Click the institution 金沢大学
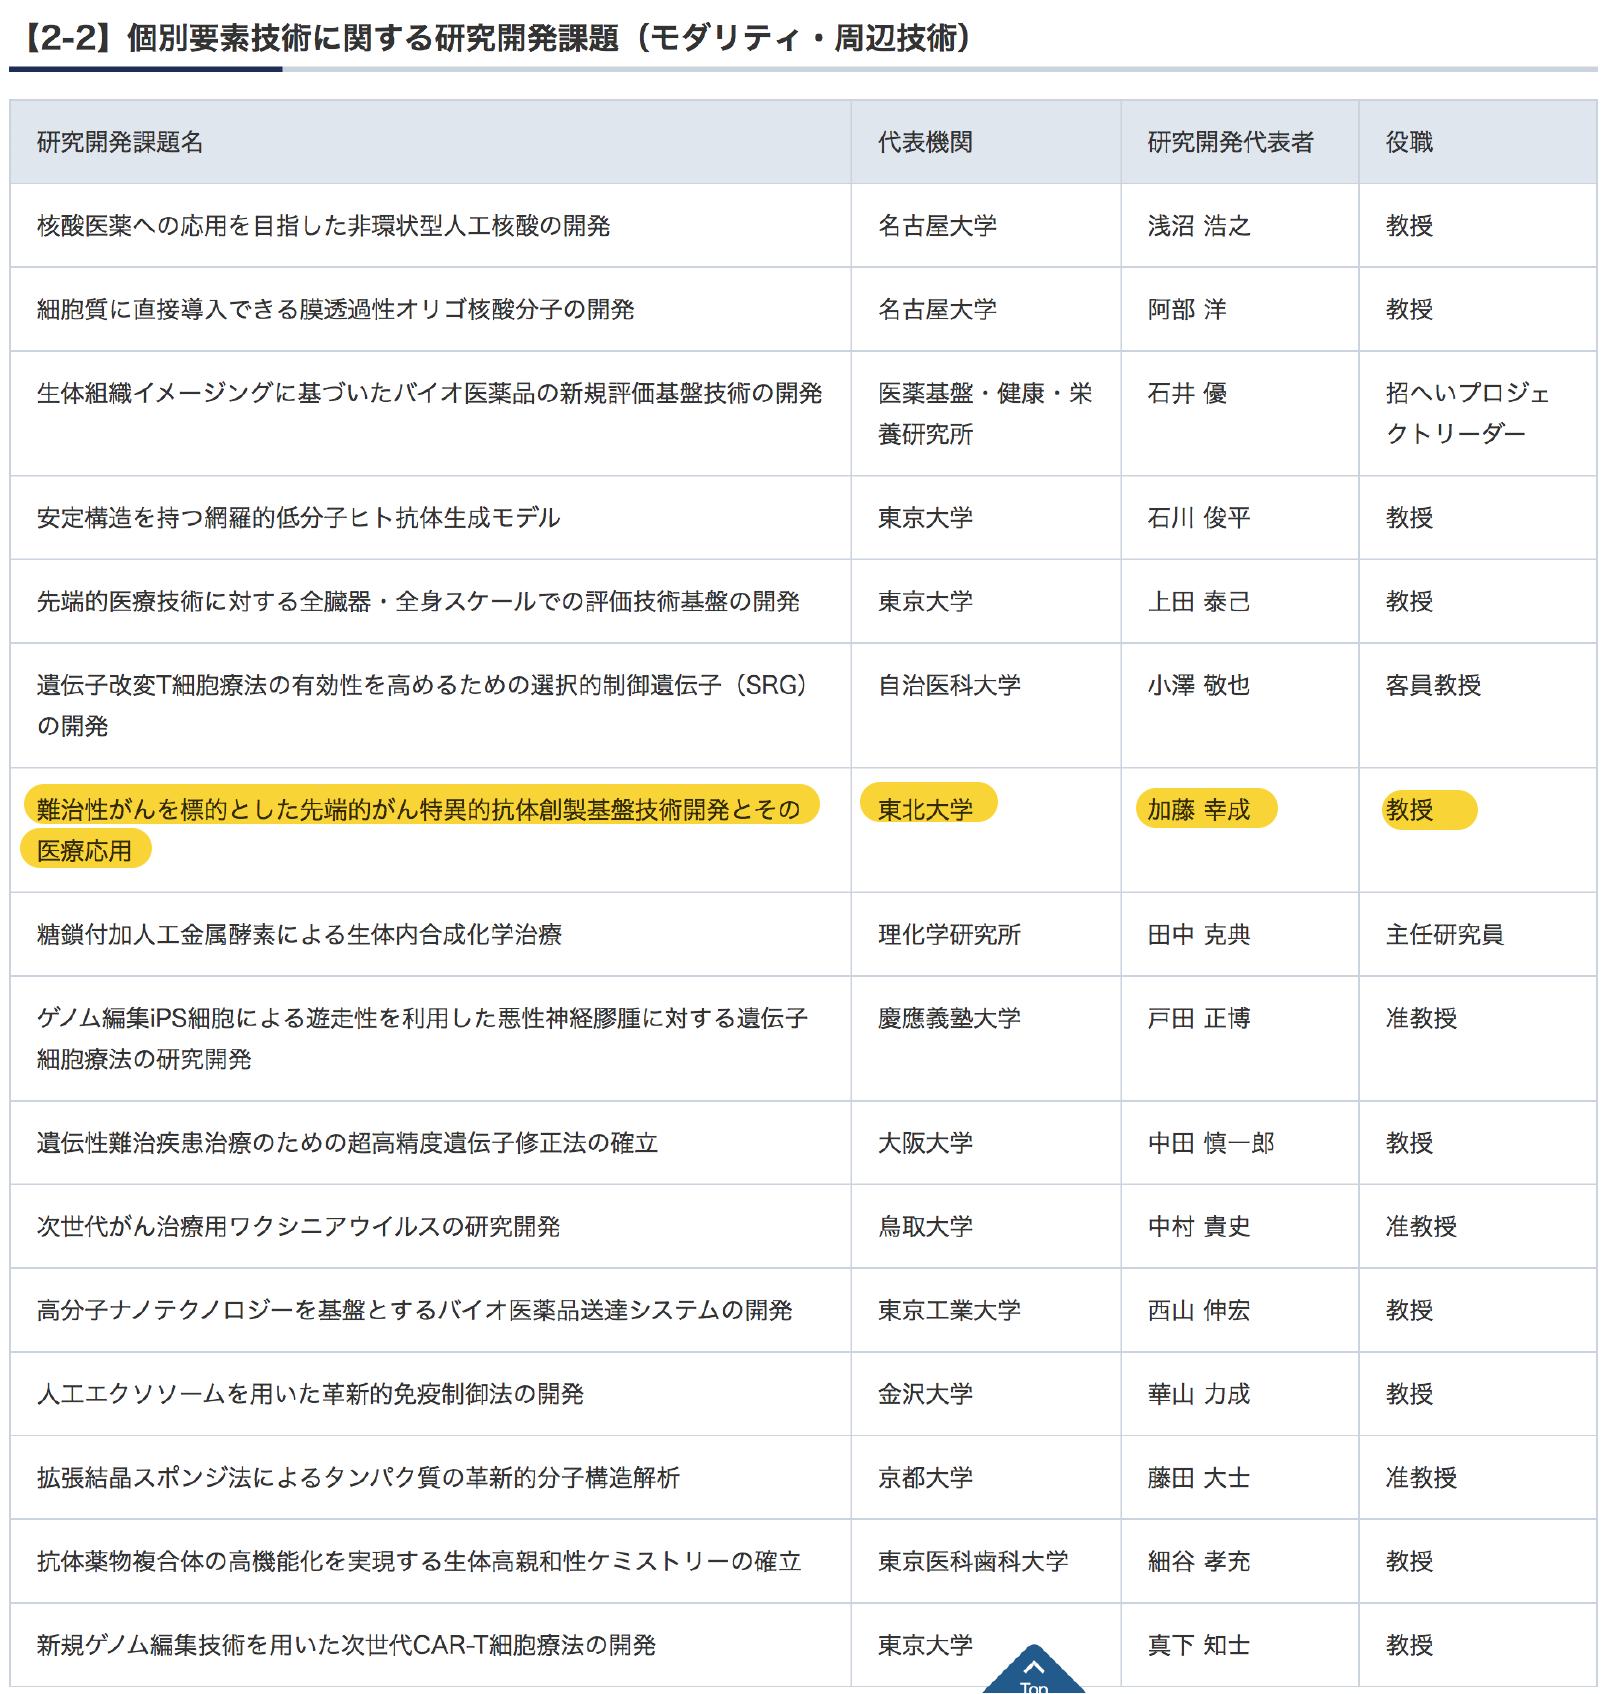1608x1694 pixels. [x=925, y=1395]
